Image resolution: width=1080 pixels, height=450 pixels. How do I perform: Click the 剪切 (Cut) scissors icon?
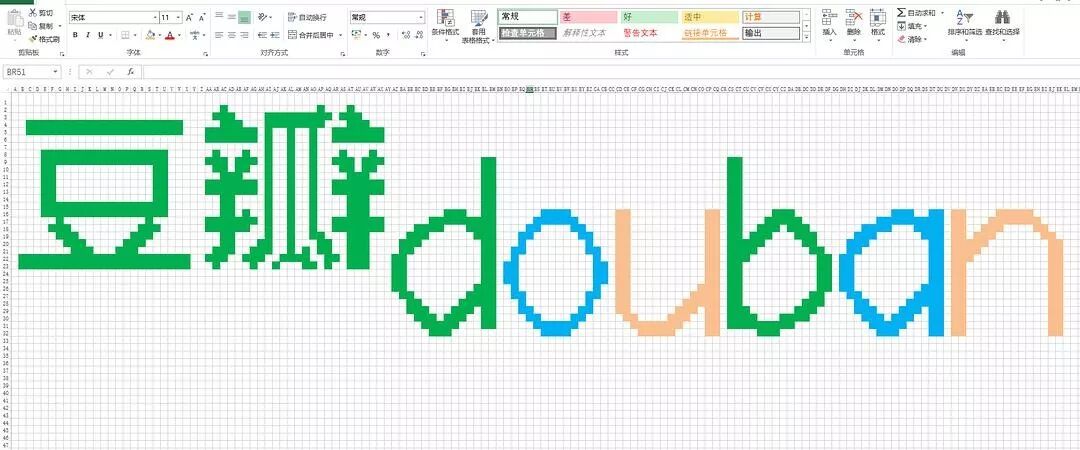pyautogui.click(x=32, y=12)
